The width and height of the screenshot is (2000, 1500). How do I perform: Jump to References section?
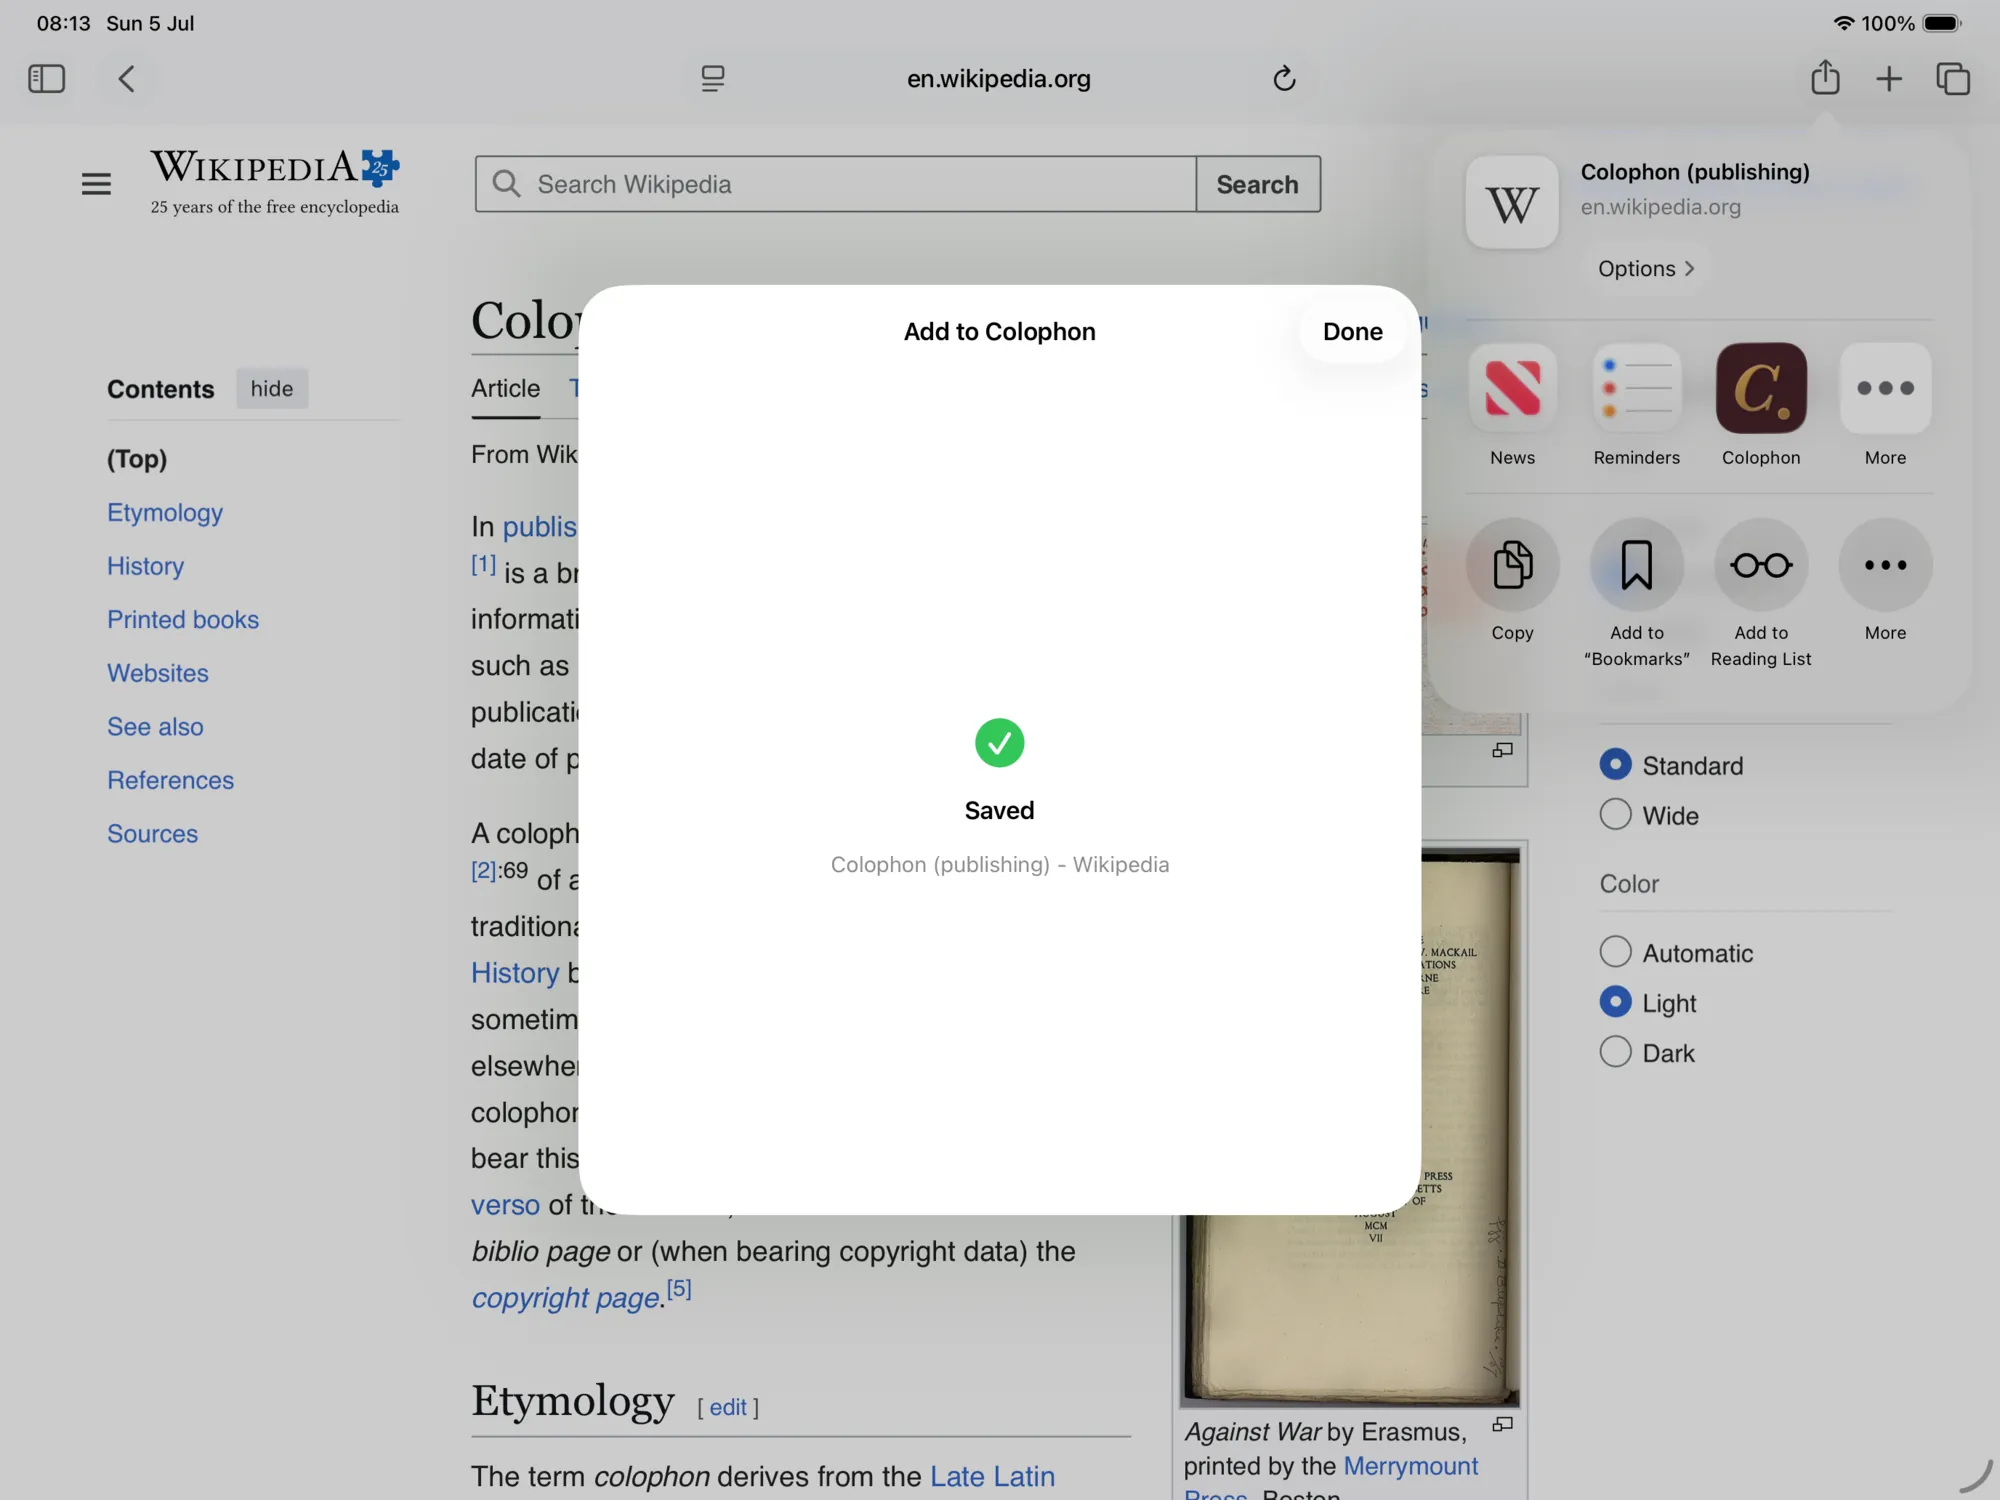(x=170, y=780)
